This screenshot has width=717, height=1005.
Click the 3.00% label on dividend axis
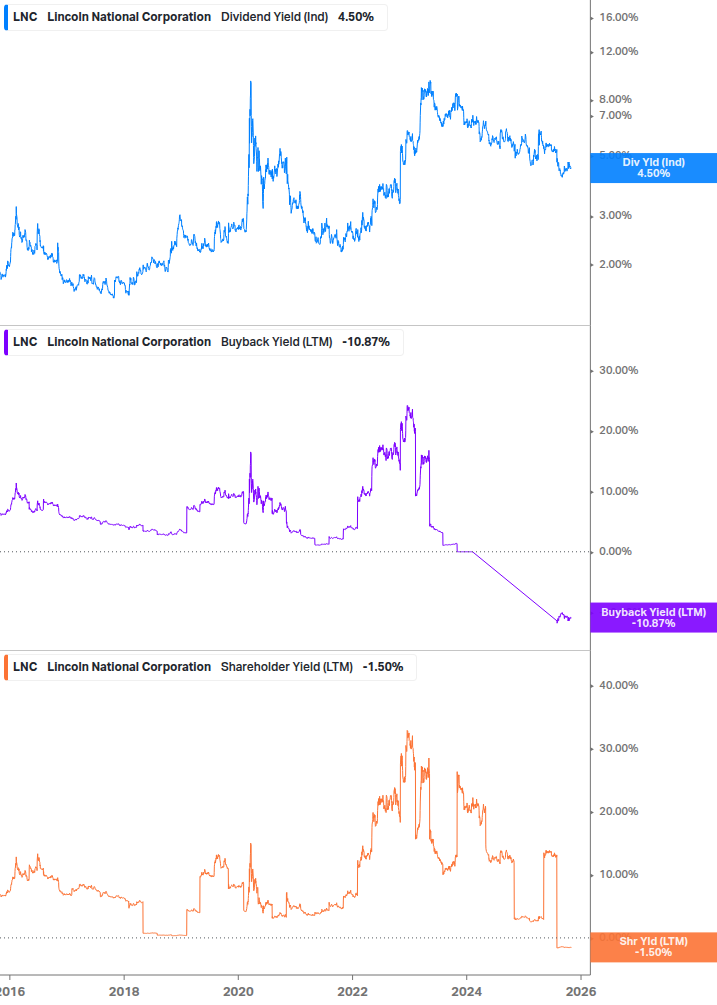point(615,215)
